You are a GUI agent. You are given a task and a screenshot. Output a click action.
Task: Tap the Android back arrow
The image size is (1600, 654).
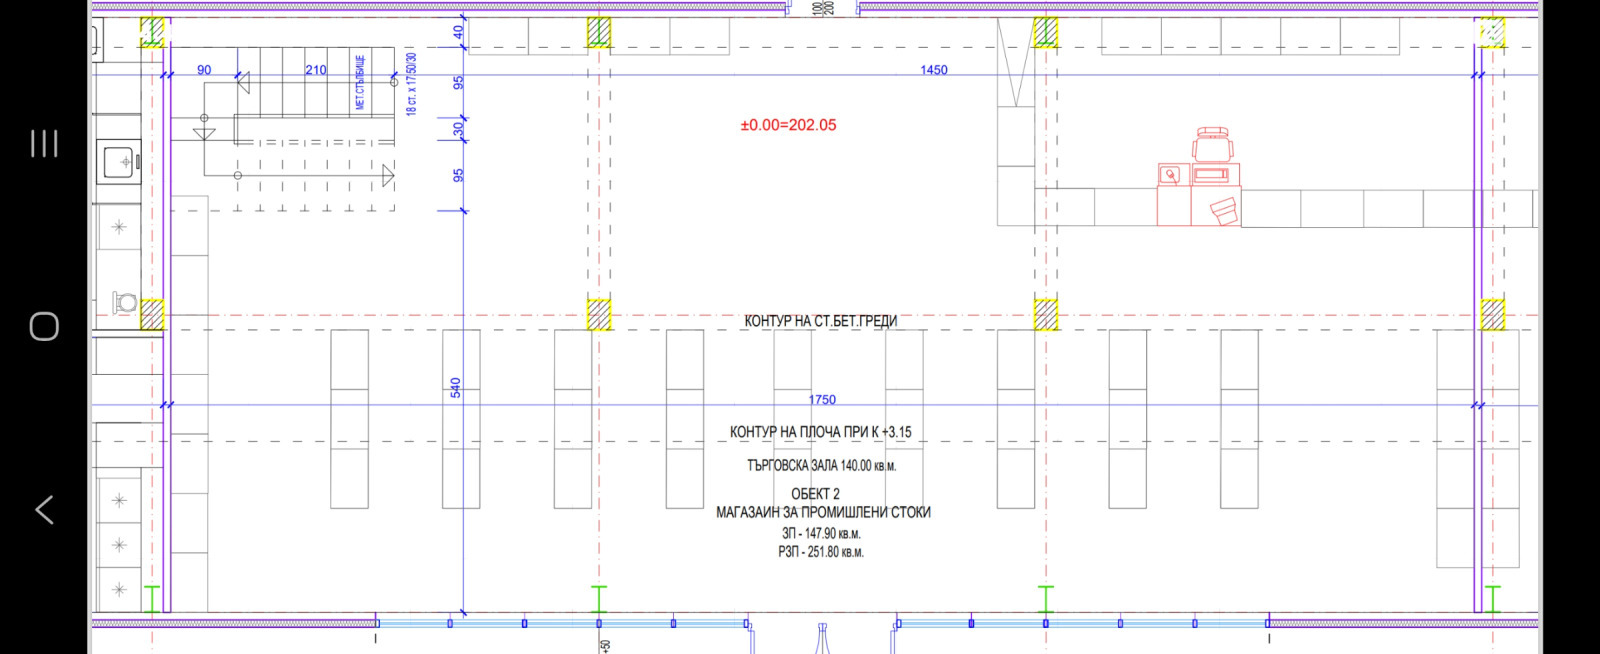pos(44,510)
